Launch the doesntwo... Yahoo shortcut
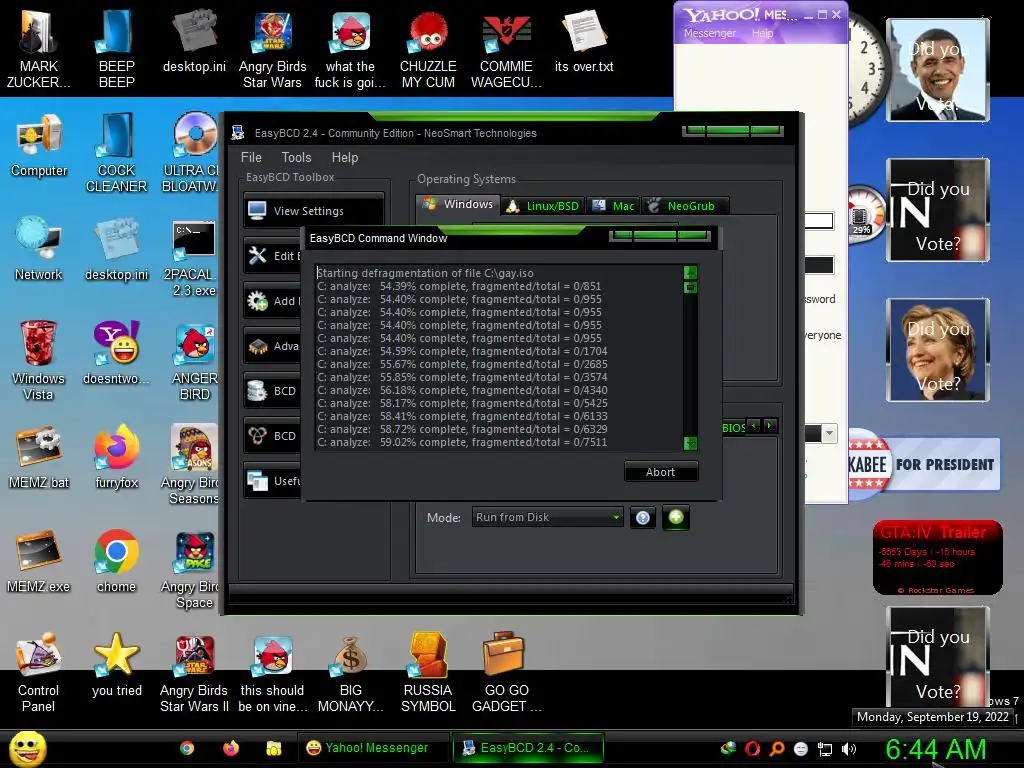 (116, 353)
